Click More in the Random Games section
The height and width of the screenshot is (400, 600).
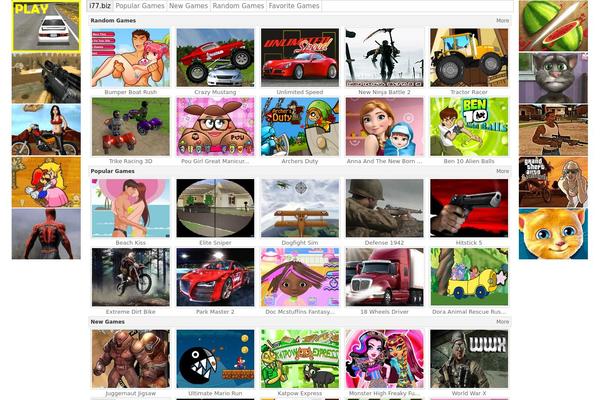502,21
